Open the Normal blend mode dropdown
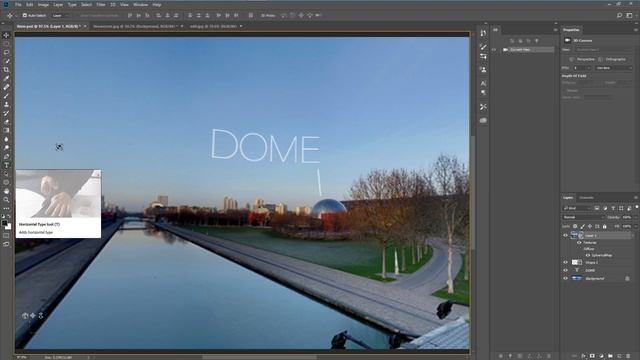Image resolution: width=640 pixels, height=360 pixels. coord(582,217)
